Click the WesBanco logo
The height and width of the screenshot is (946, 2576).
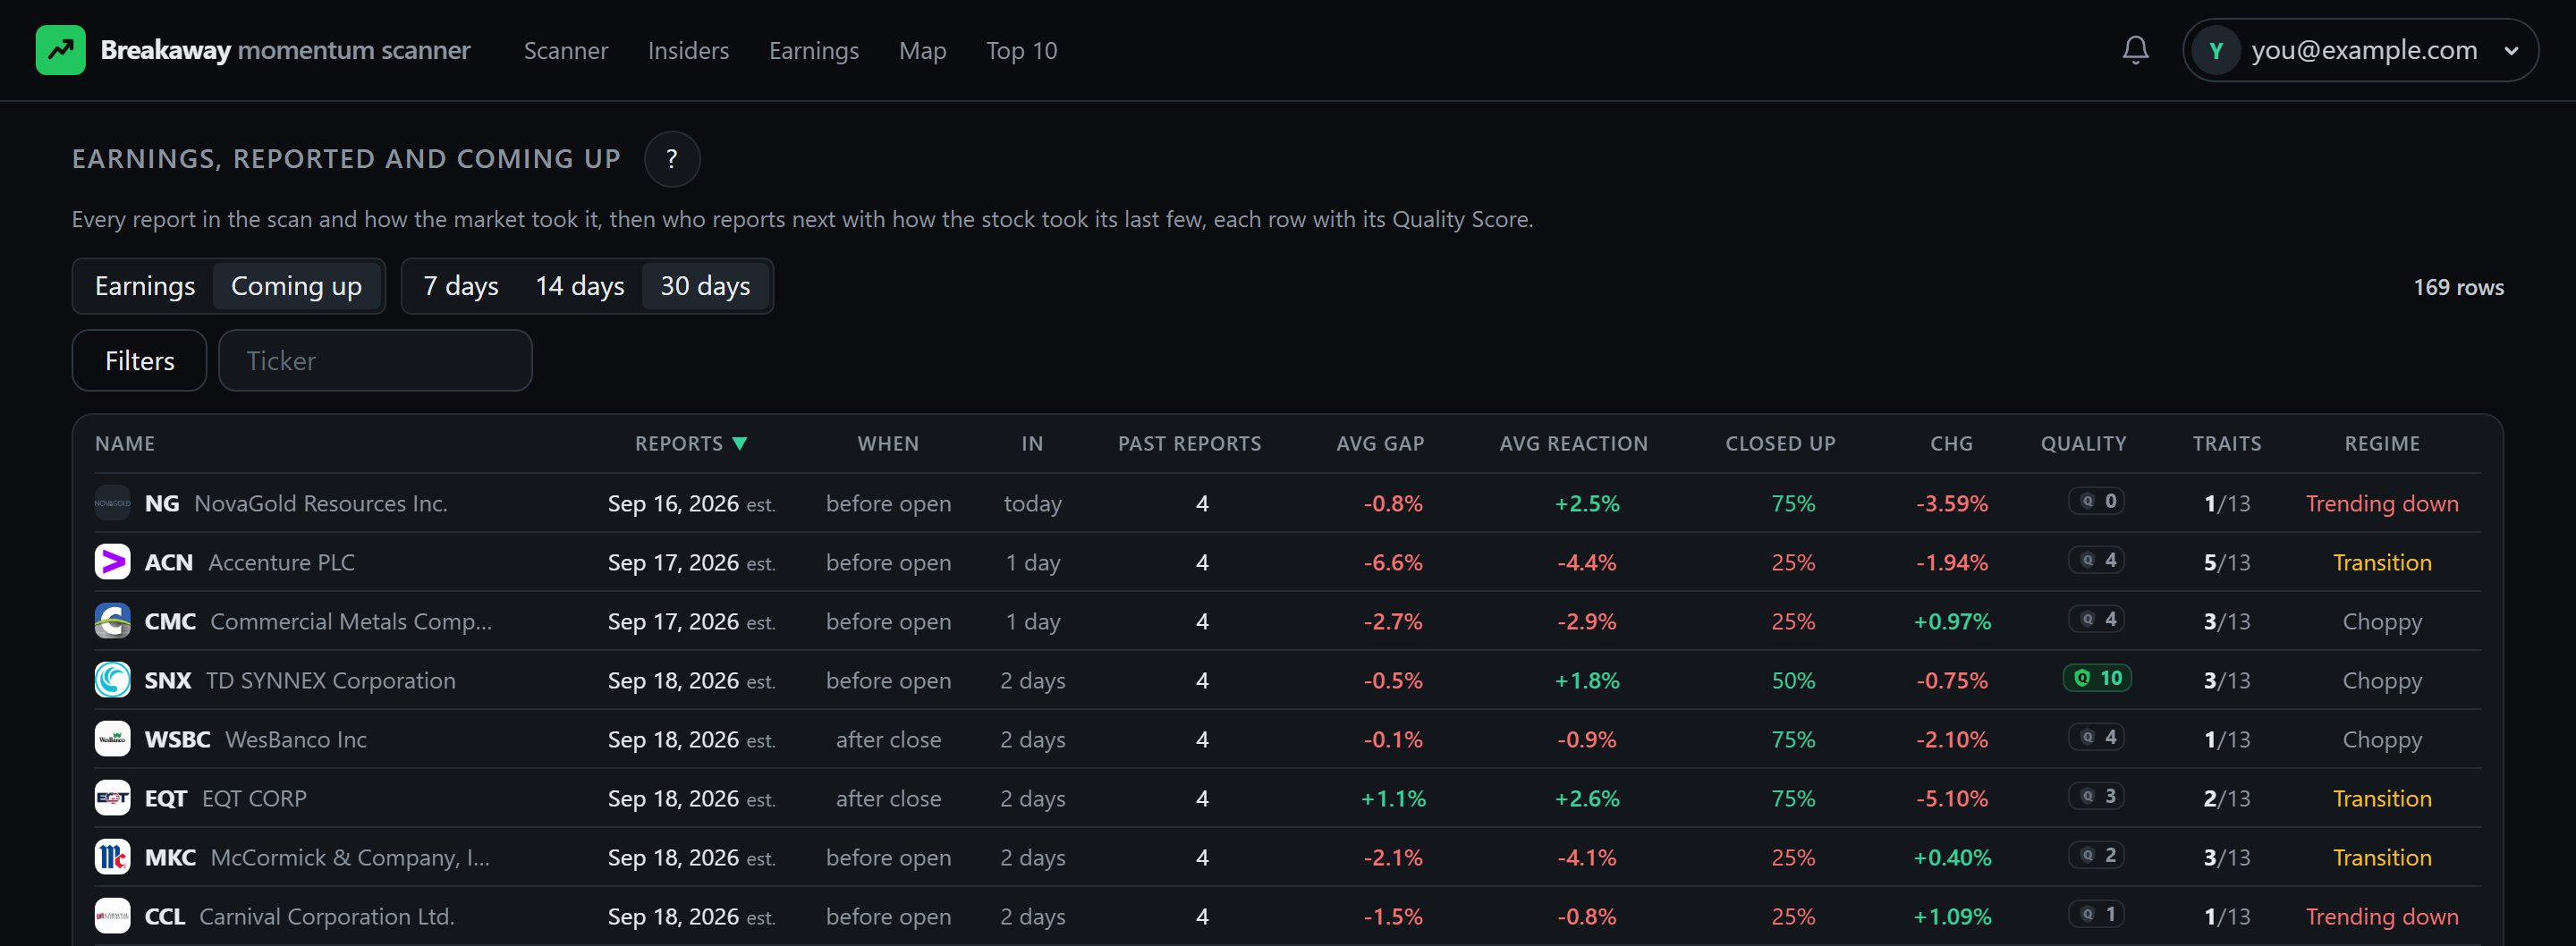pos(112,739)
